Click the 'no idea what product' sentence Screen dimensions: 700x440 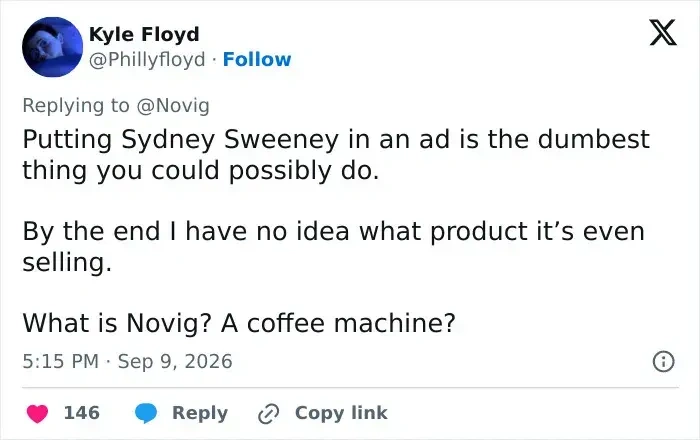click(333, 246)
